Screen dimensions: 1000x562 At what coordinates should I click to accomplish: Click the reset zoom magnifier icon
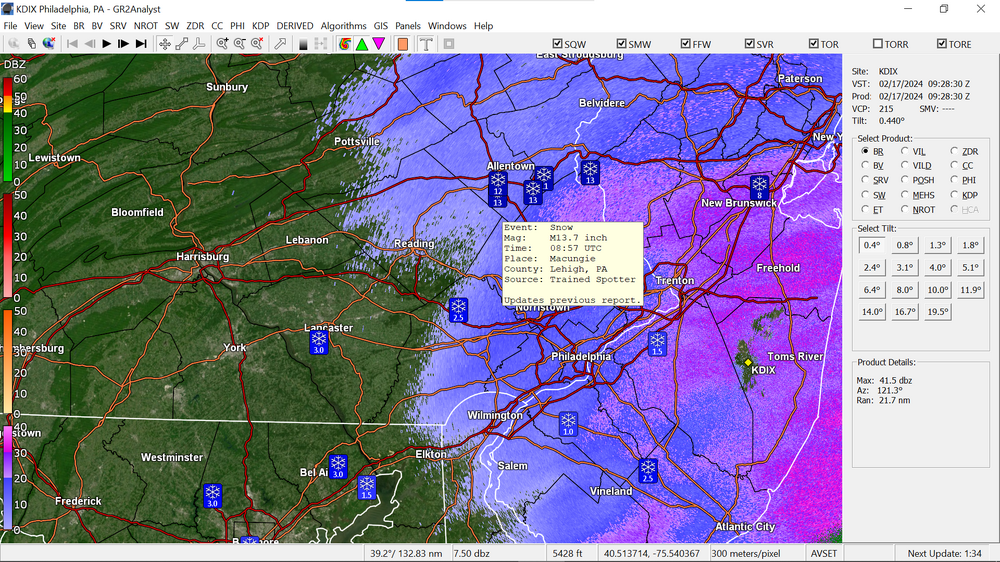pyautogui.click(x=256, y=43)
